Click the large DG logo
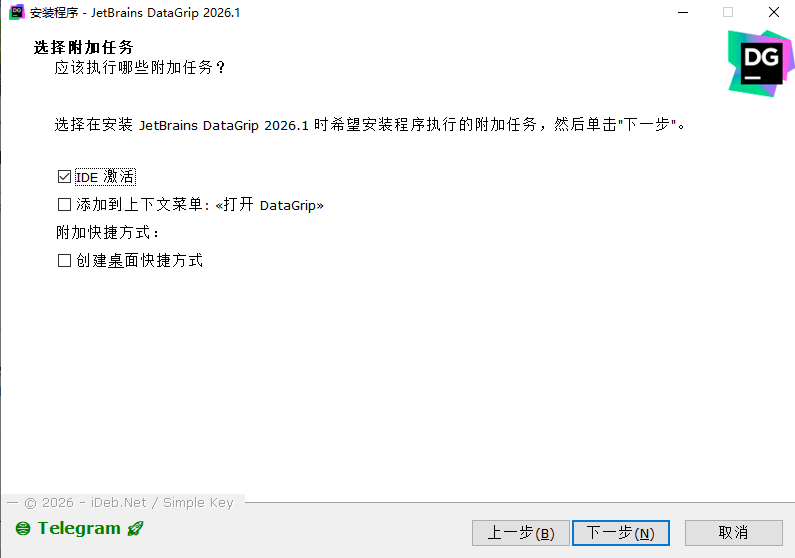This screenshot has height=558, width=795. click(x=761, y=63)
